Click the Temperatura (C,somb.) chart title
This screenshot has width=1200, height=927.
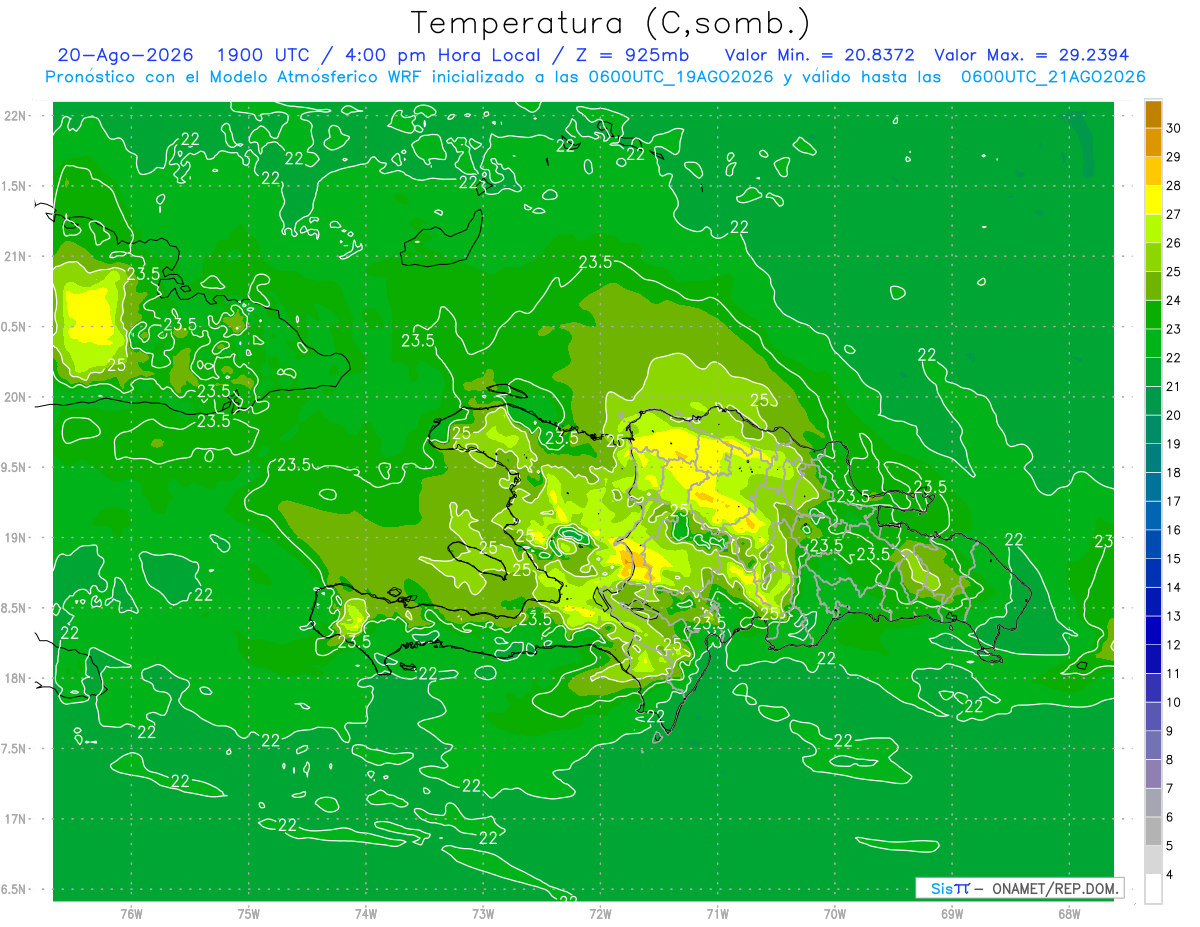pyautogui.click(x=610, y=23)
